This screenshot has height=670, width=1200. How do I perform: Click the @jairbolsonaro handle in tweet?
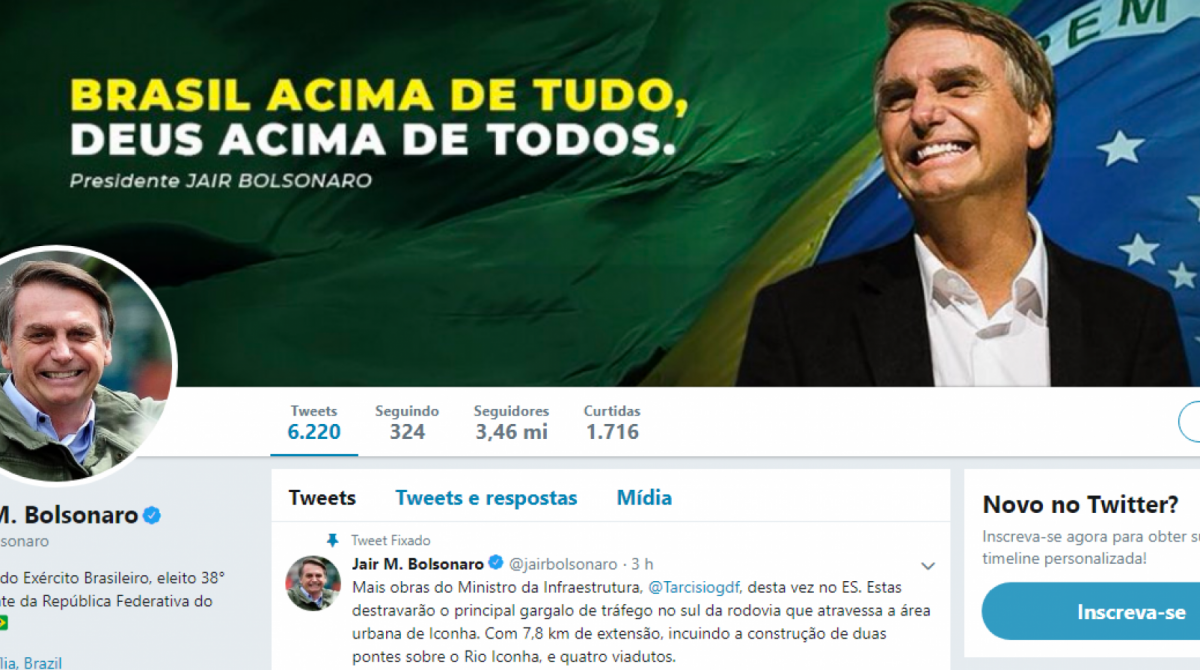click(x=564, y=565)
